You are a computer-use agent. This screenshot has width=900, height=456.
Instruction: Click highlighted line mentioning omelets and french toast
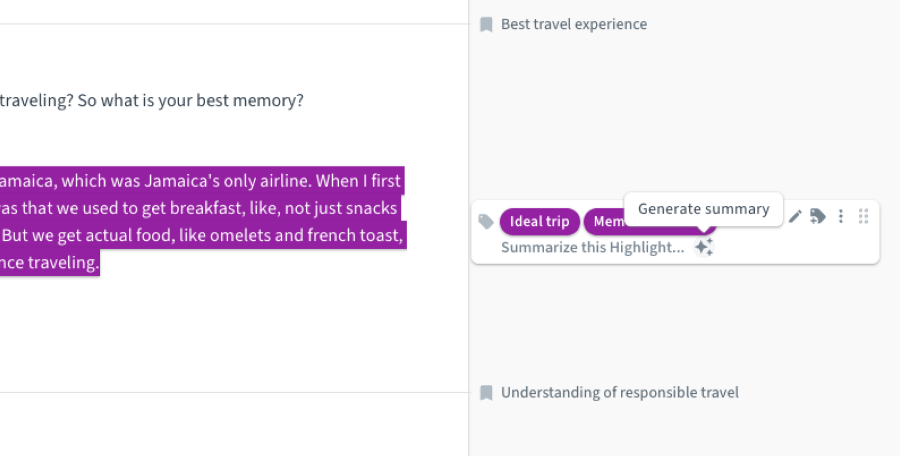(200, 237)
